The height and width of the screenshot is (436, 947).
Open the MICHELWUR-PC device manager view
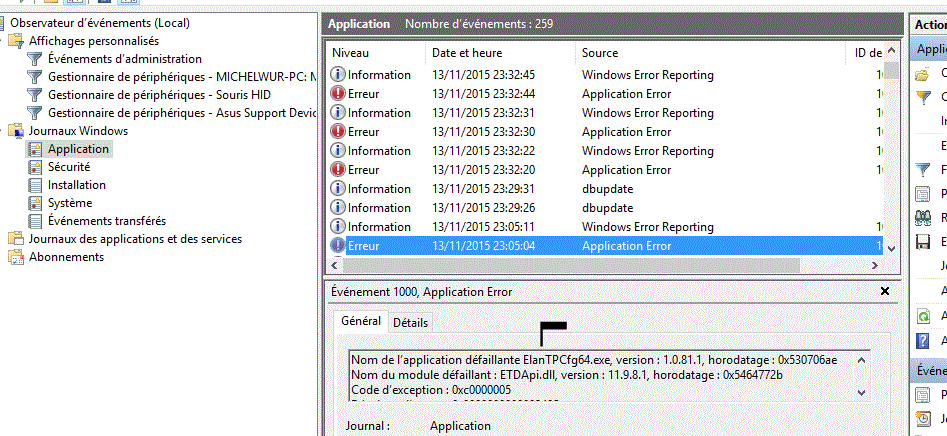[x=182, y=77]
